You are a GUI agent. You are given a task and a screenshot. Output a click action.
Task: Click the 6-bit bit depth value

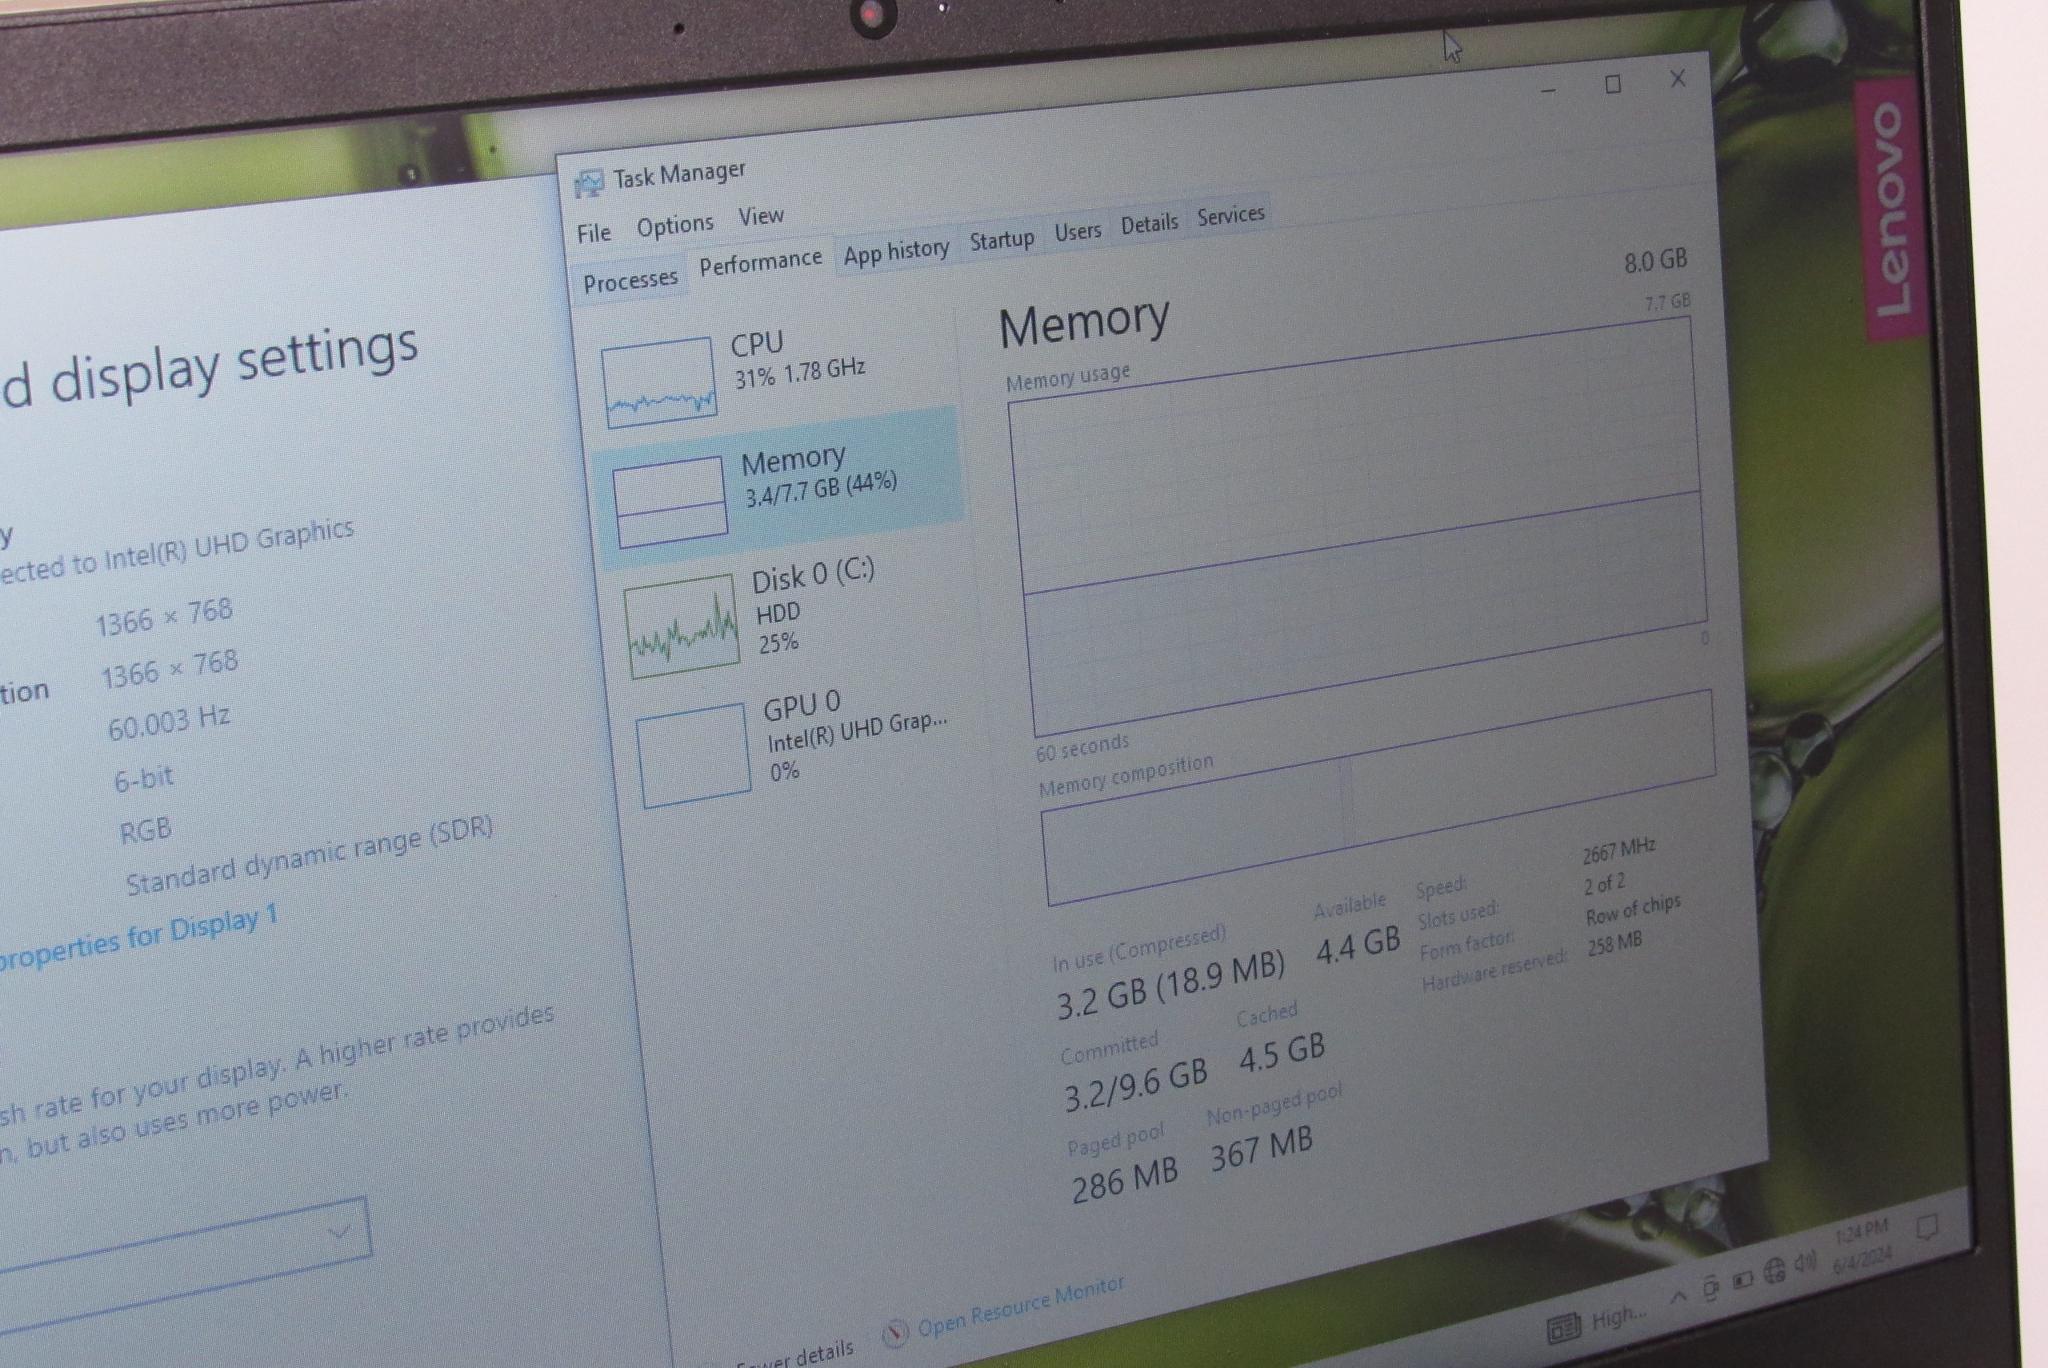pyautogui.click(x=143, y=778)
